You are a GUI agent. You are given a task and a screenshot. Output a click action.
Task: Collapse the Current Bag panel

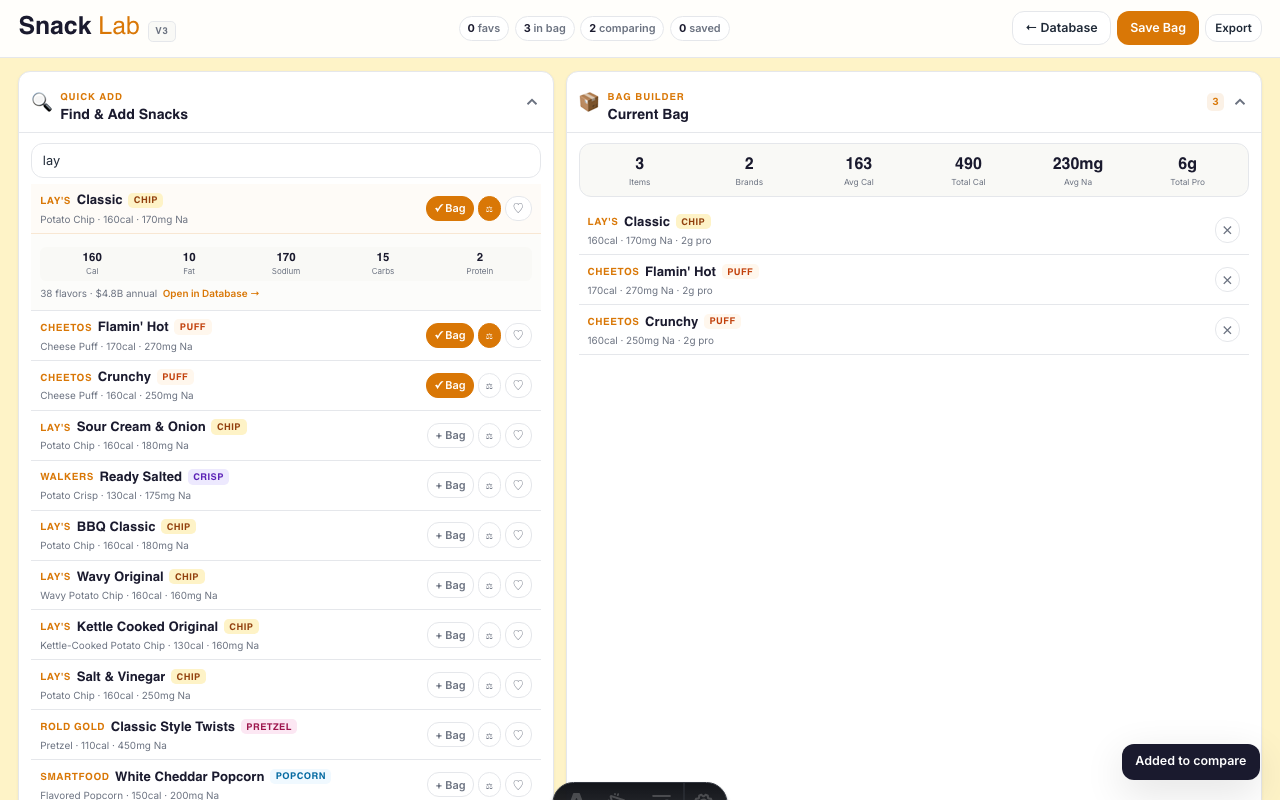pyautogui.click(x=1240, y=102)
